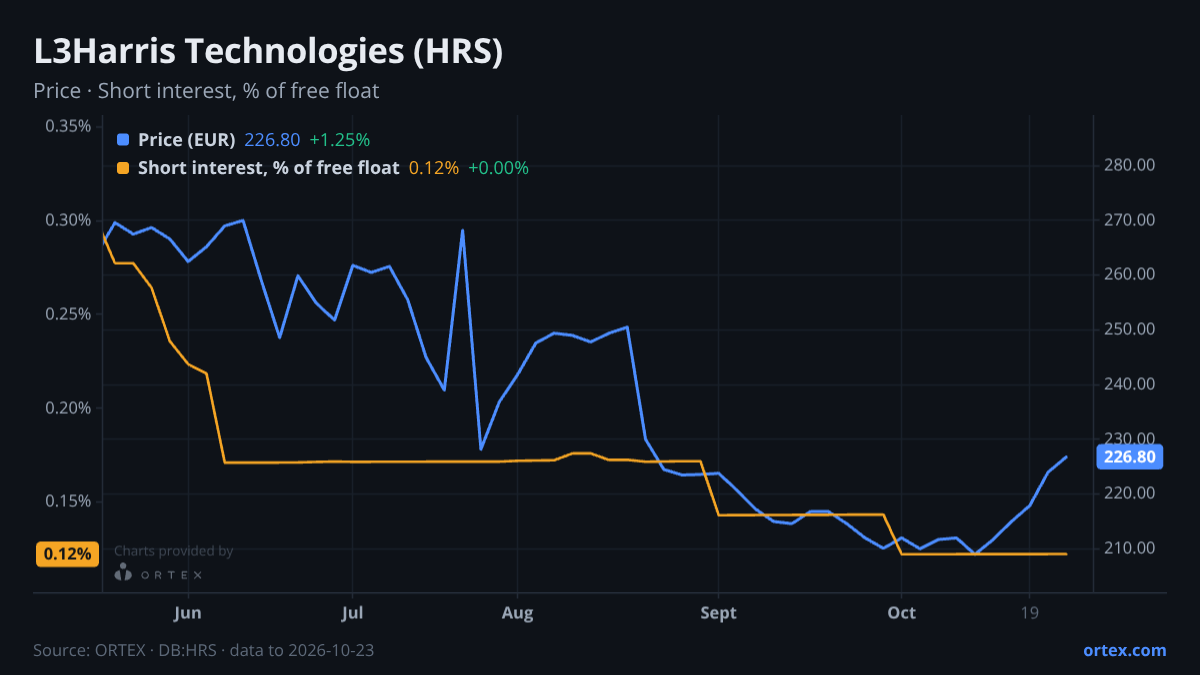Click the Sept label on time axis
The width and height of the screenshot is (1200, 675).
coord(718,613)
